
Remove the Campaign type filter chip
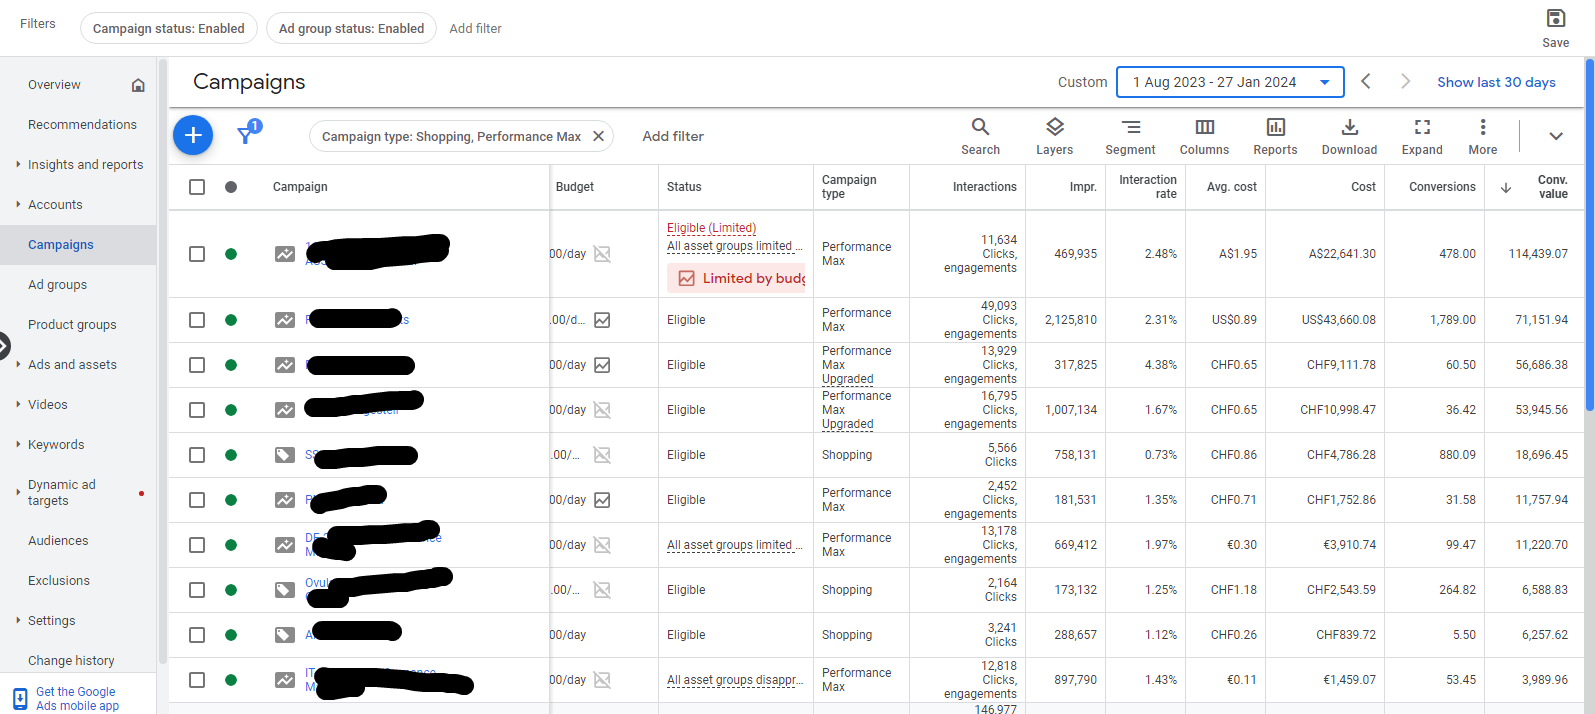pyautogui.click(x=598, y=136)
